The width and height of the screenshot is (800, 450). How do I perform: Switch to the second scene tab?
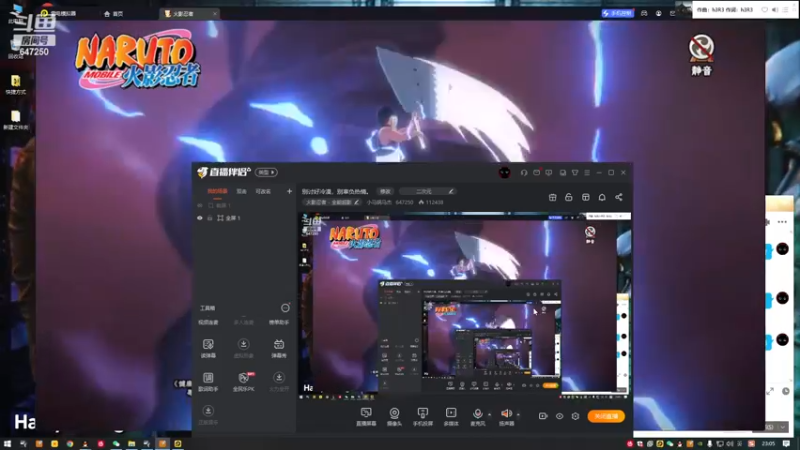pos(241,191)
